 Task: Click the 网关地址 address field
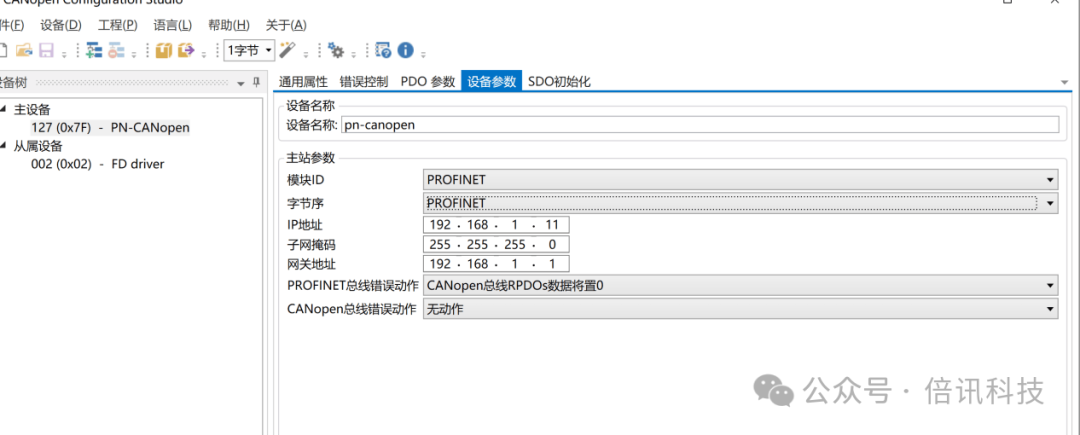pyautogui.click(x=497, y=264)
